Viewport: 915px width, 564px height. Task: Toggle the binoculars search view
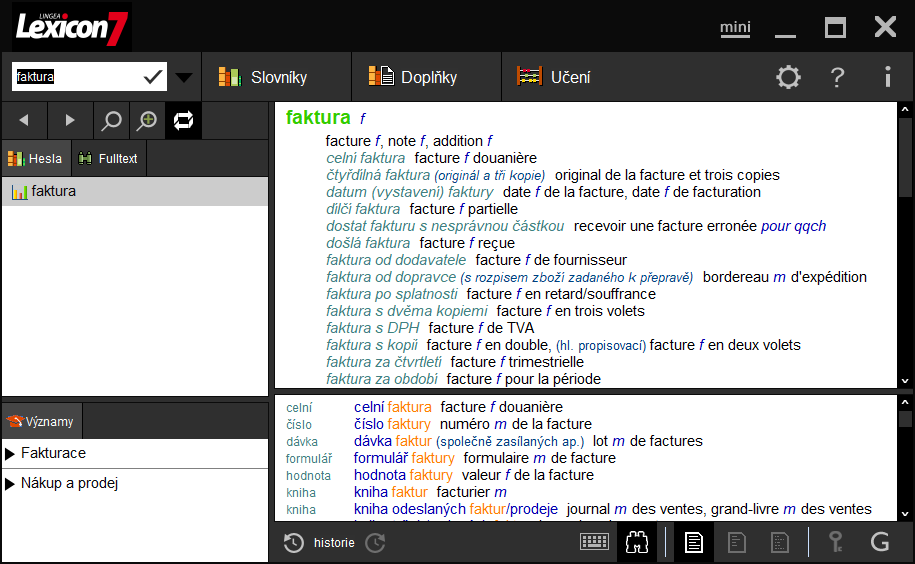pyautogui.click(x=637, y=542)
